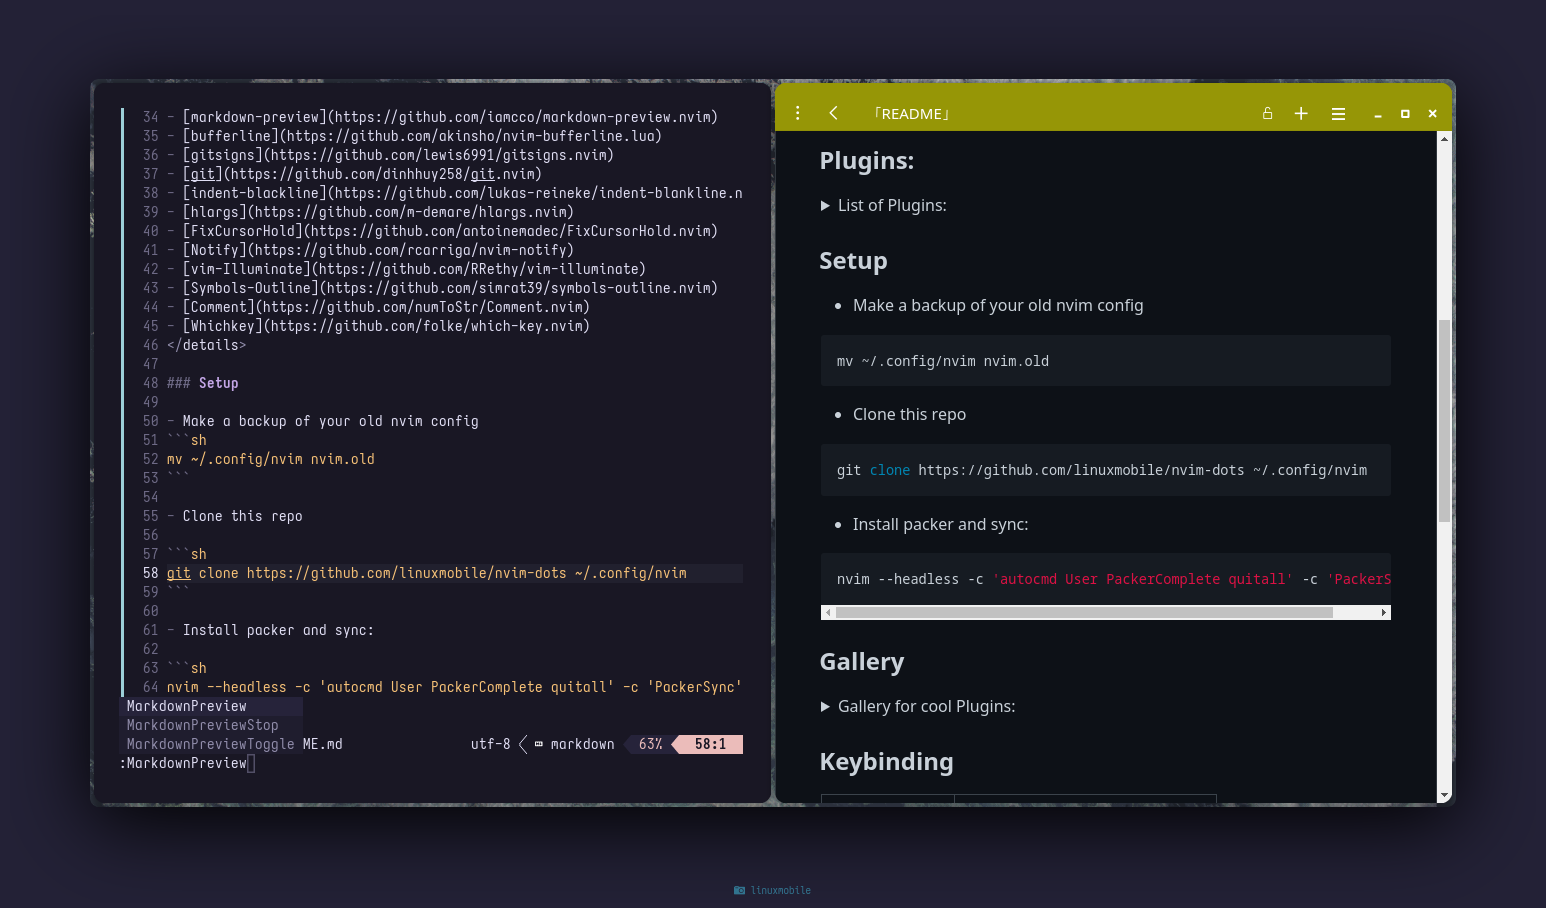
Task: Expand the List of Plugins disclosure
Action: click(883, 205)
